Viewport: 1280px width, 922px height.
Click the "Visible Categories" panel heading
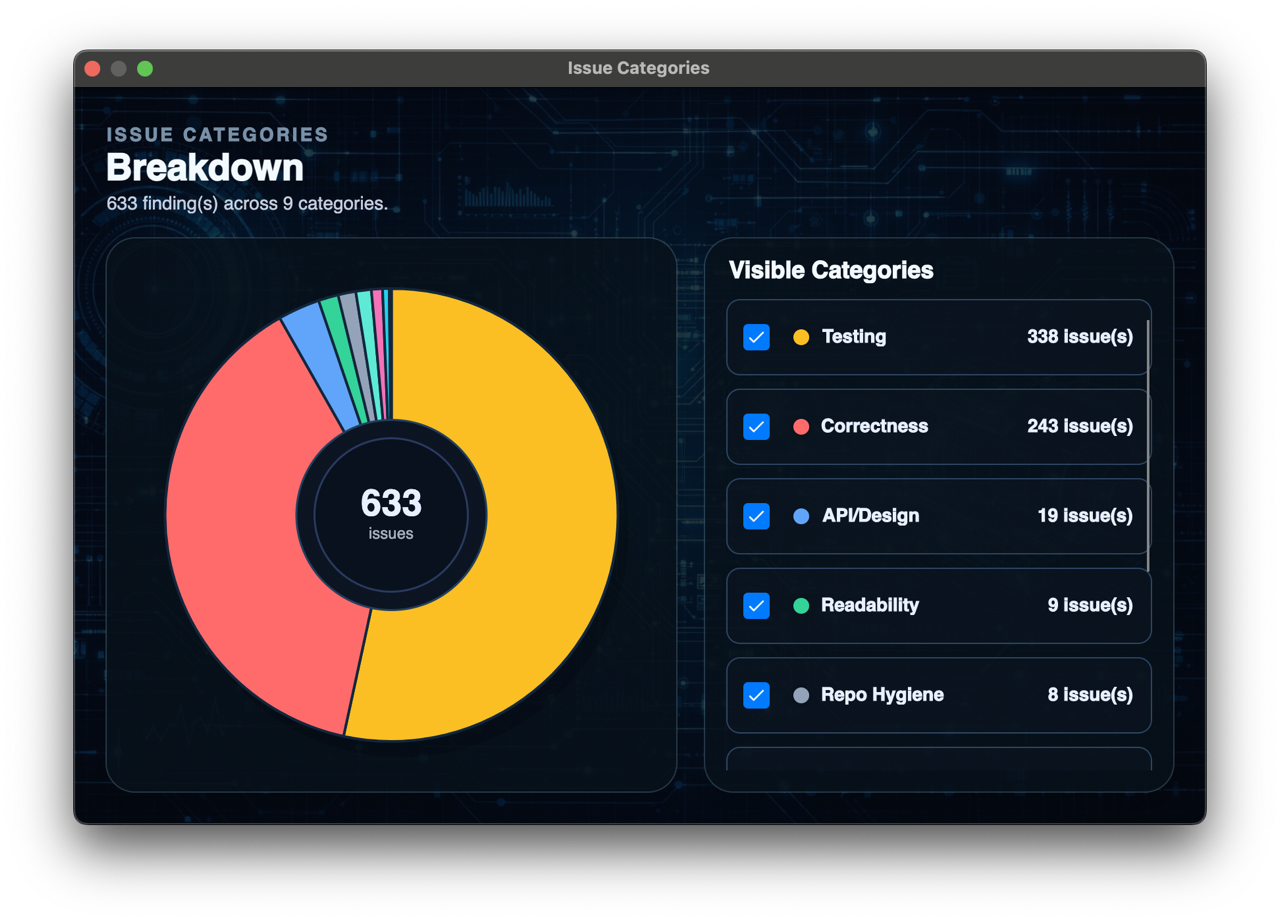click(831, 271)
